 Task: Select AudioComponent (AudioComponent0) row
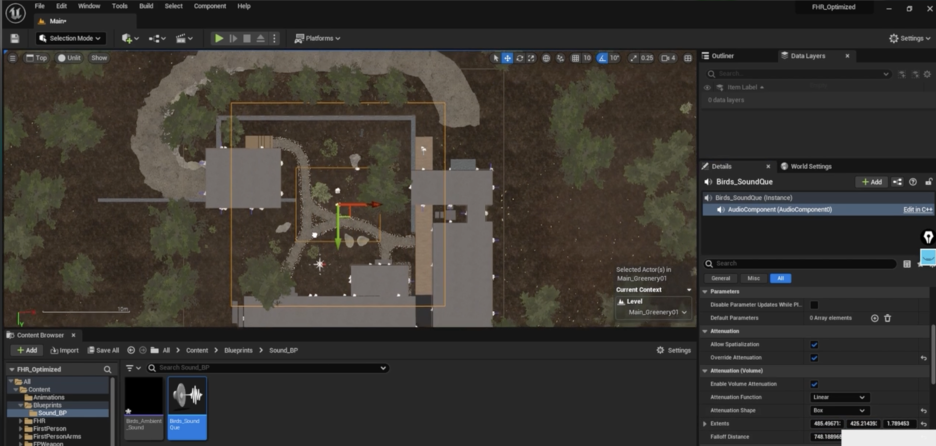pyautogui.click(x=818, y=210)
